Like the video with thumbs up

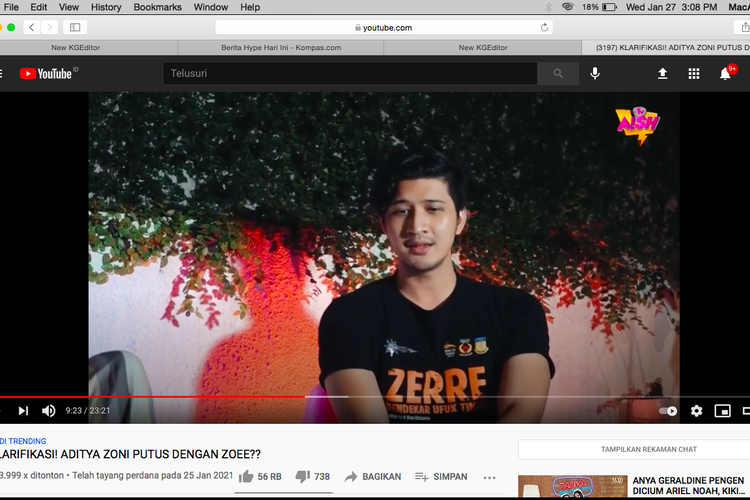click(246, 477)
